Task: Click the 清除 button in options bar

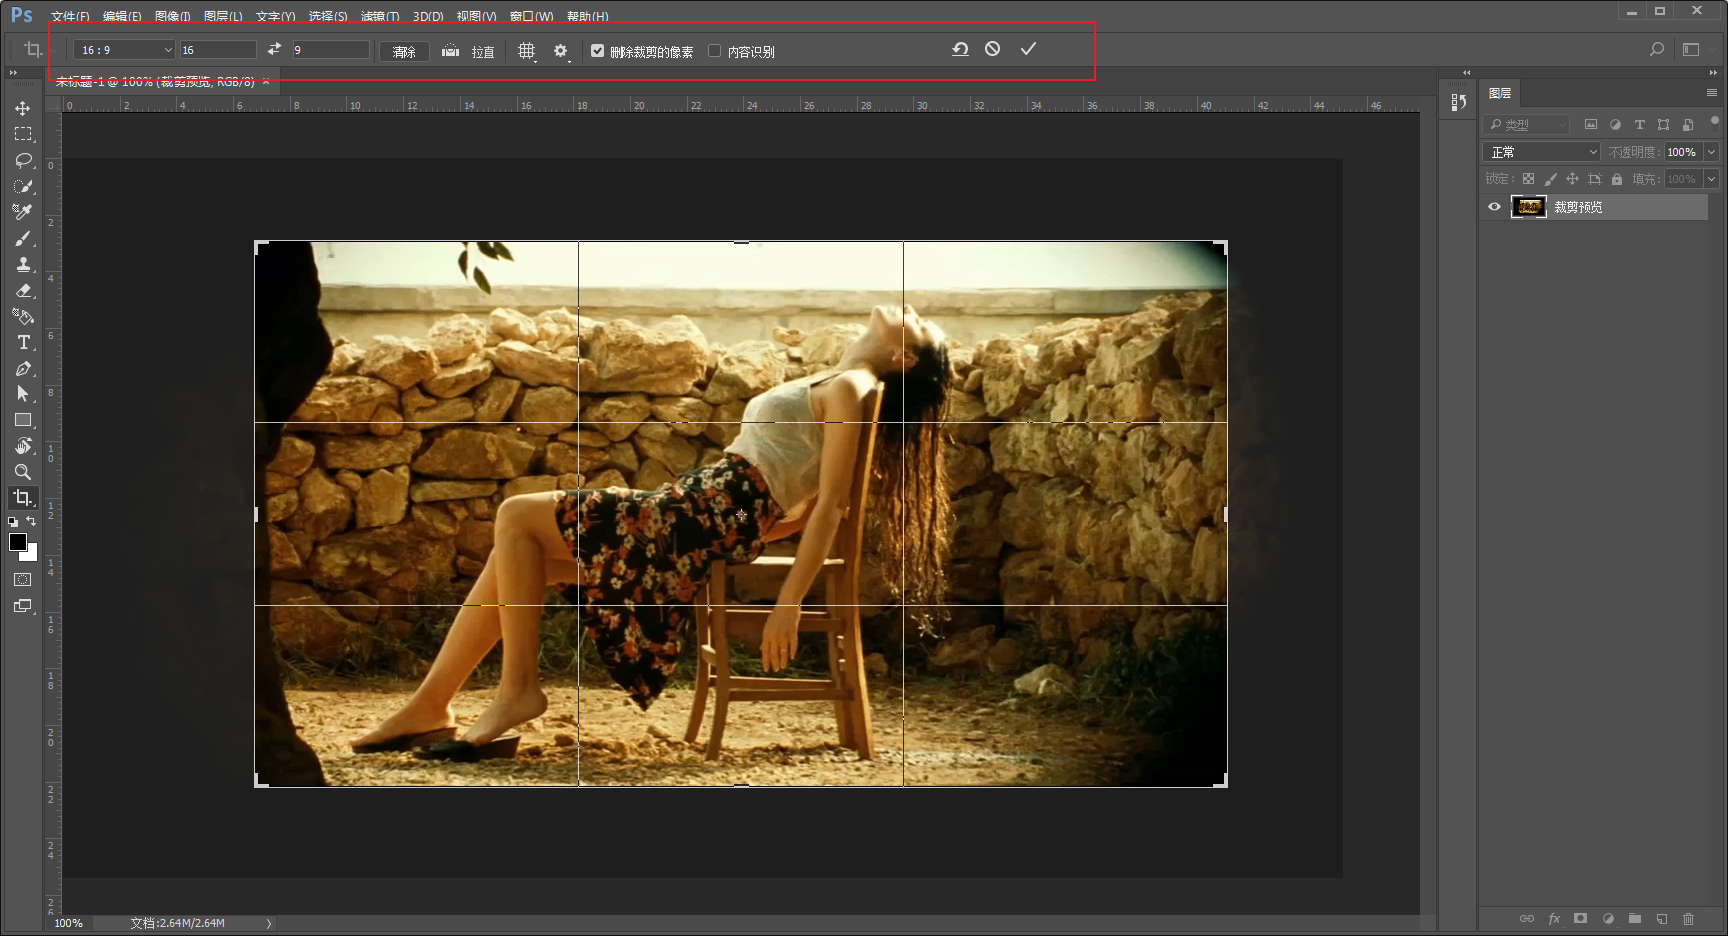Action: (404, 51)
